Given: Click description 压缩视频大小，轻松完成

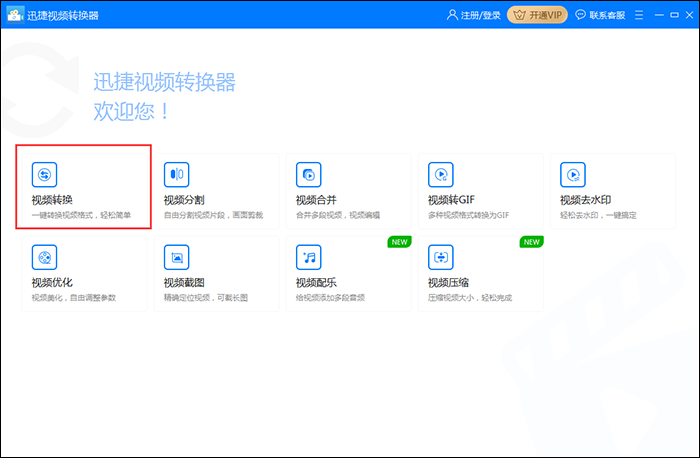Looking at the screenshot, I should [x=470, y=298].
